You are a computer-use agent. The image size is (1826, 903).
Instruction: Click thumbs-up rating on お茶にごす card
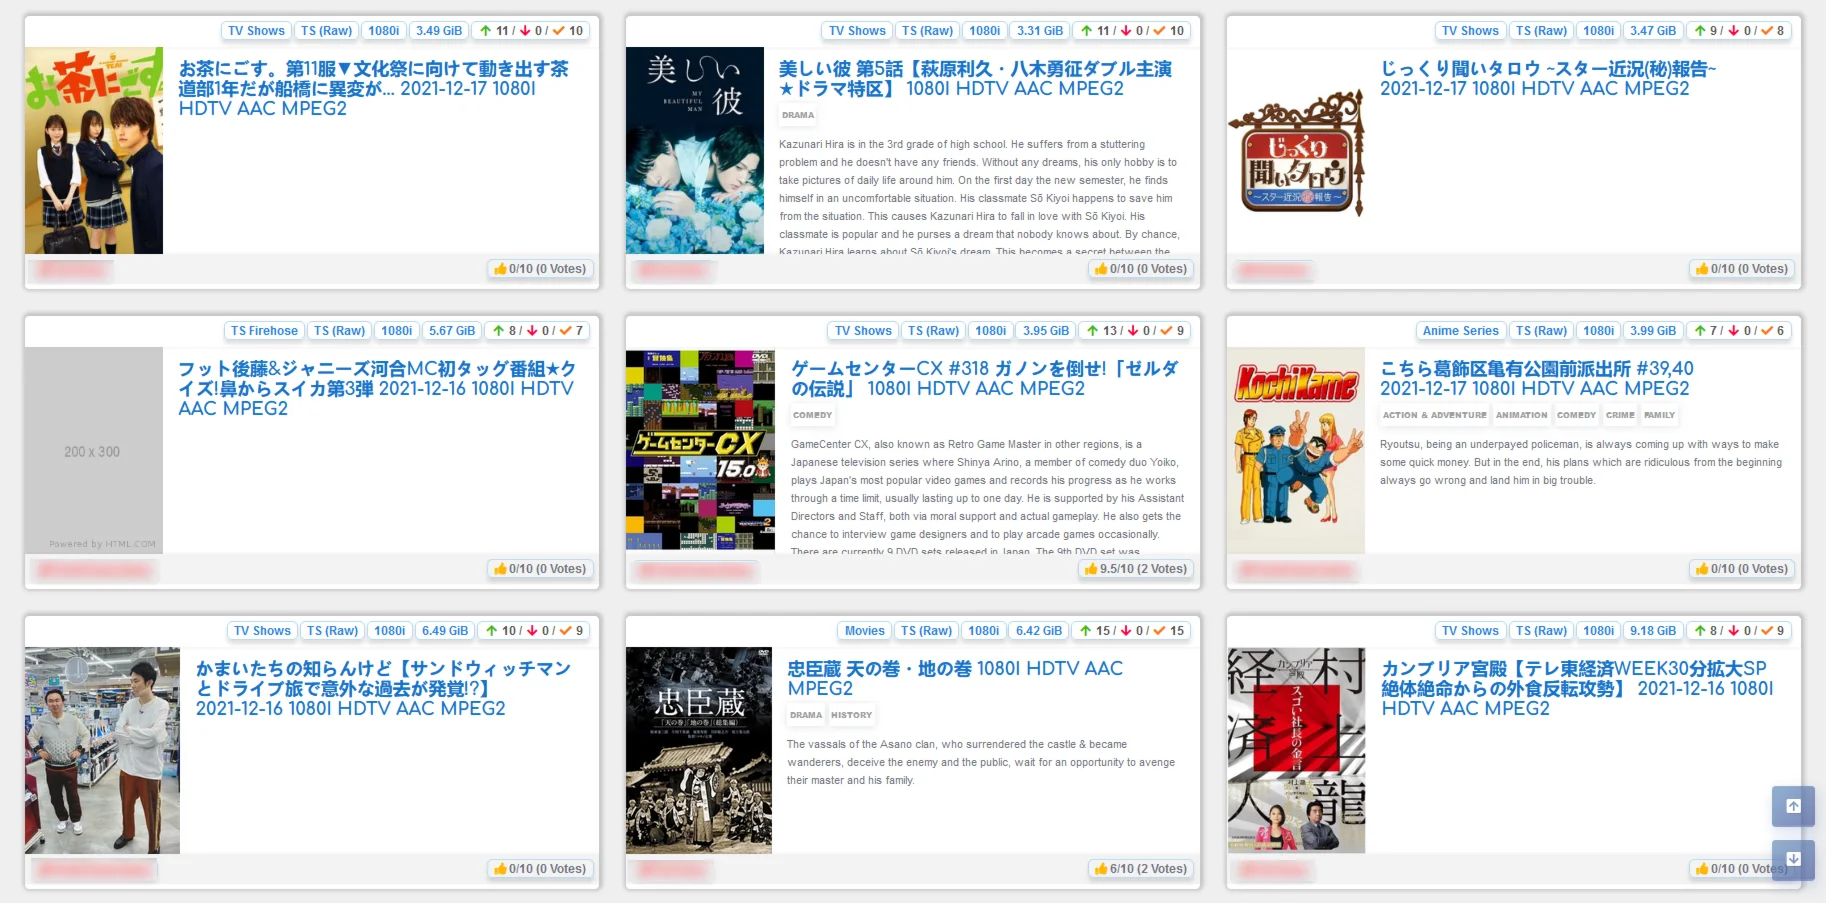click(539, 269)
